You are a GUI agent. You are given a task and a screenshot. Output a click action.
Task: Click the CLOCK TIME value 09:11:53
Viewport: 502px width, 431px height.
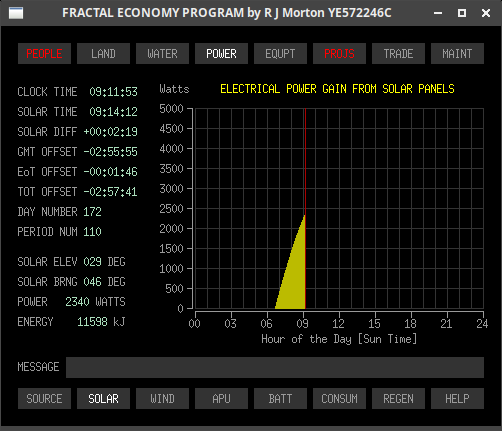tap(113, 92)
